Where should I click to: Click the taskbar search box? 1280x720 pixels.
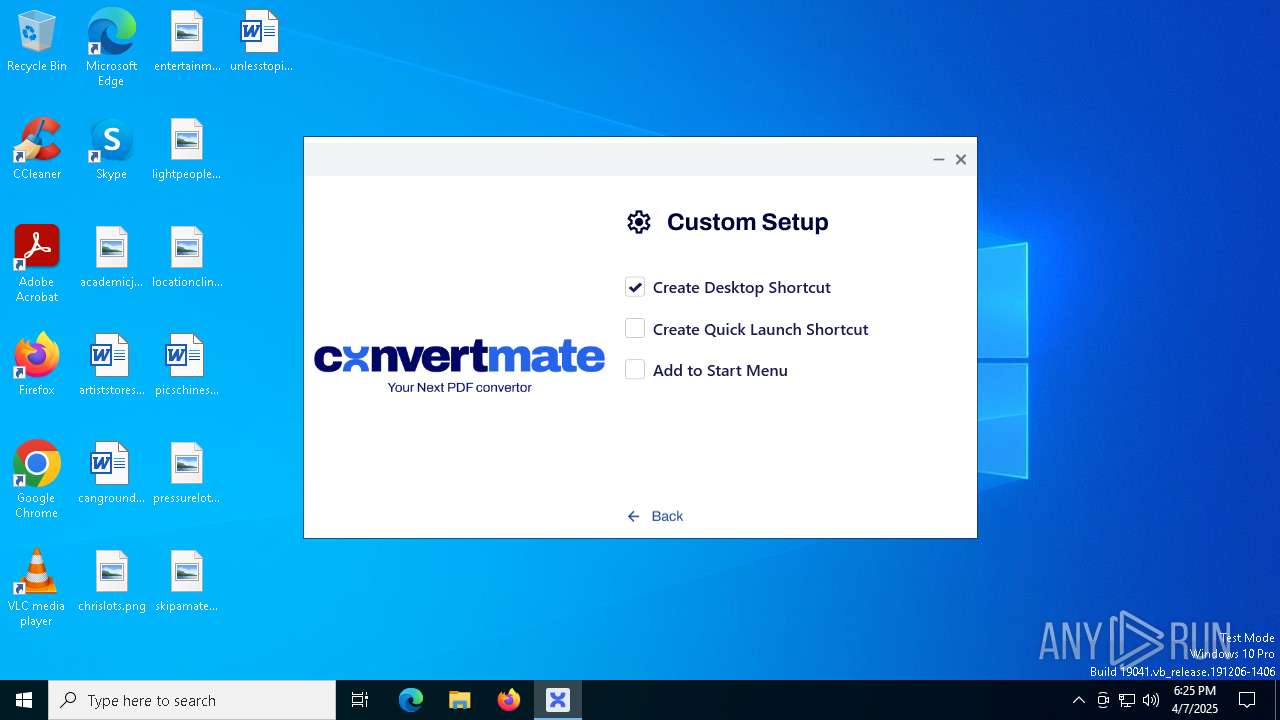(x=192, y=700)
